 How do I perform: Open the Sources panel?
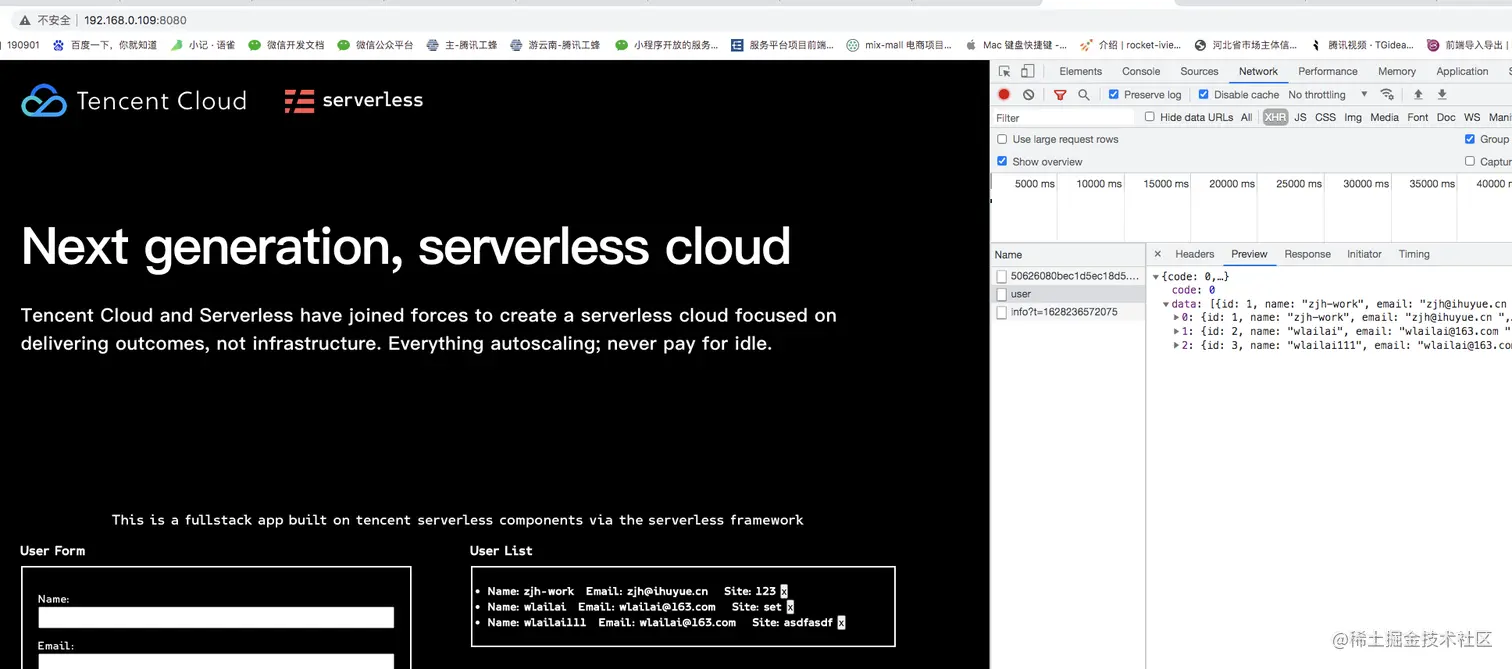(x=1199, y=72)
